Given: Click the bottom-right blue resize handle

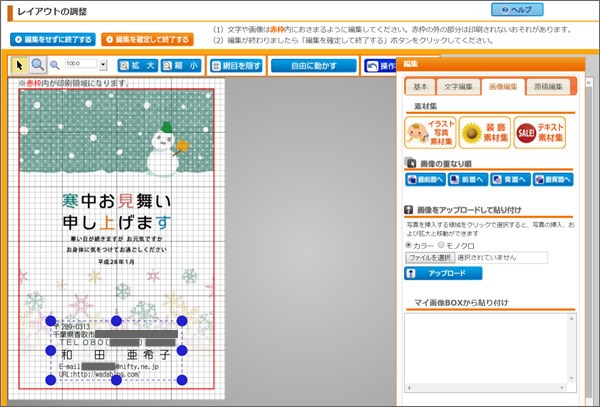Looking at the screenshot, I should point(182,380).
